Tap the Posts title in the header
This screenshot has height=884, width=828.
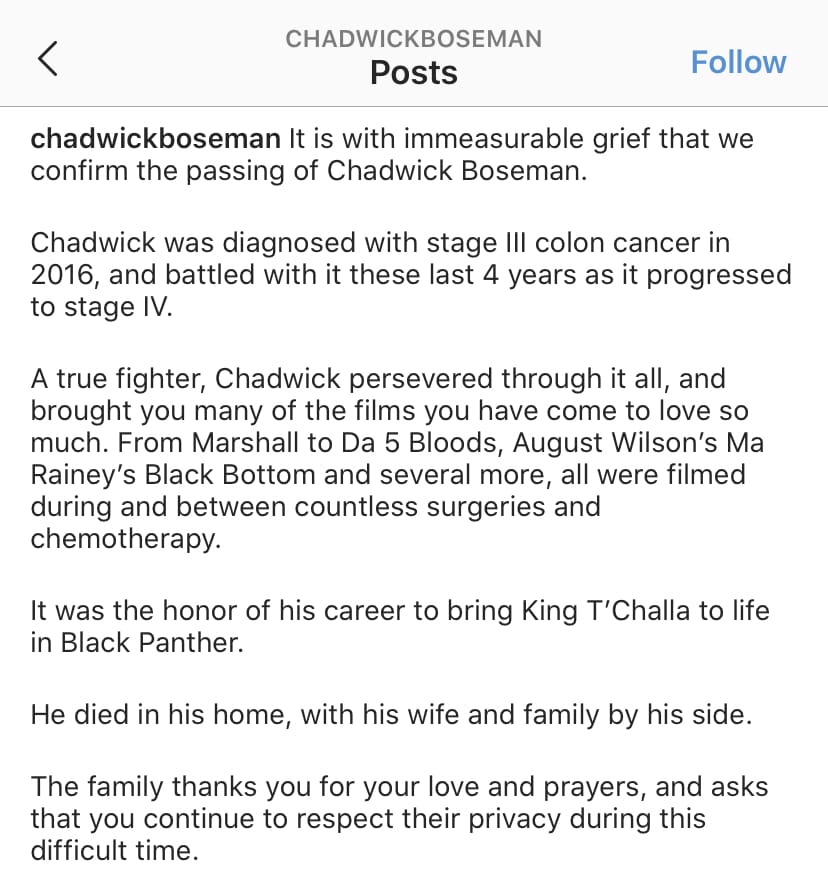click(413, 73)
